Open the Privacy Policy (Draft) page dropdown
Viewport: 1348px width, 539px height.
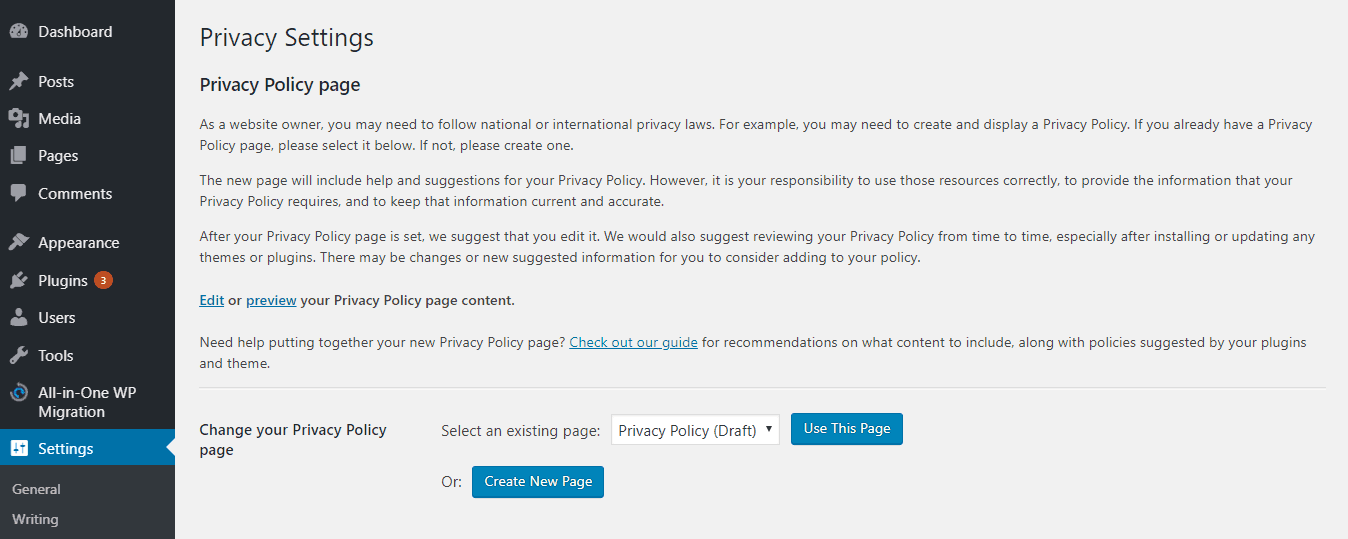pos(695,430)
